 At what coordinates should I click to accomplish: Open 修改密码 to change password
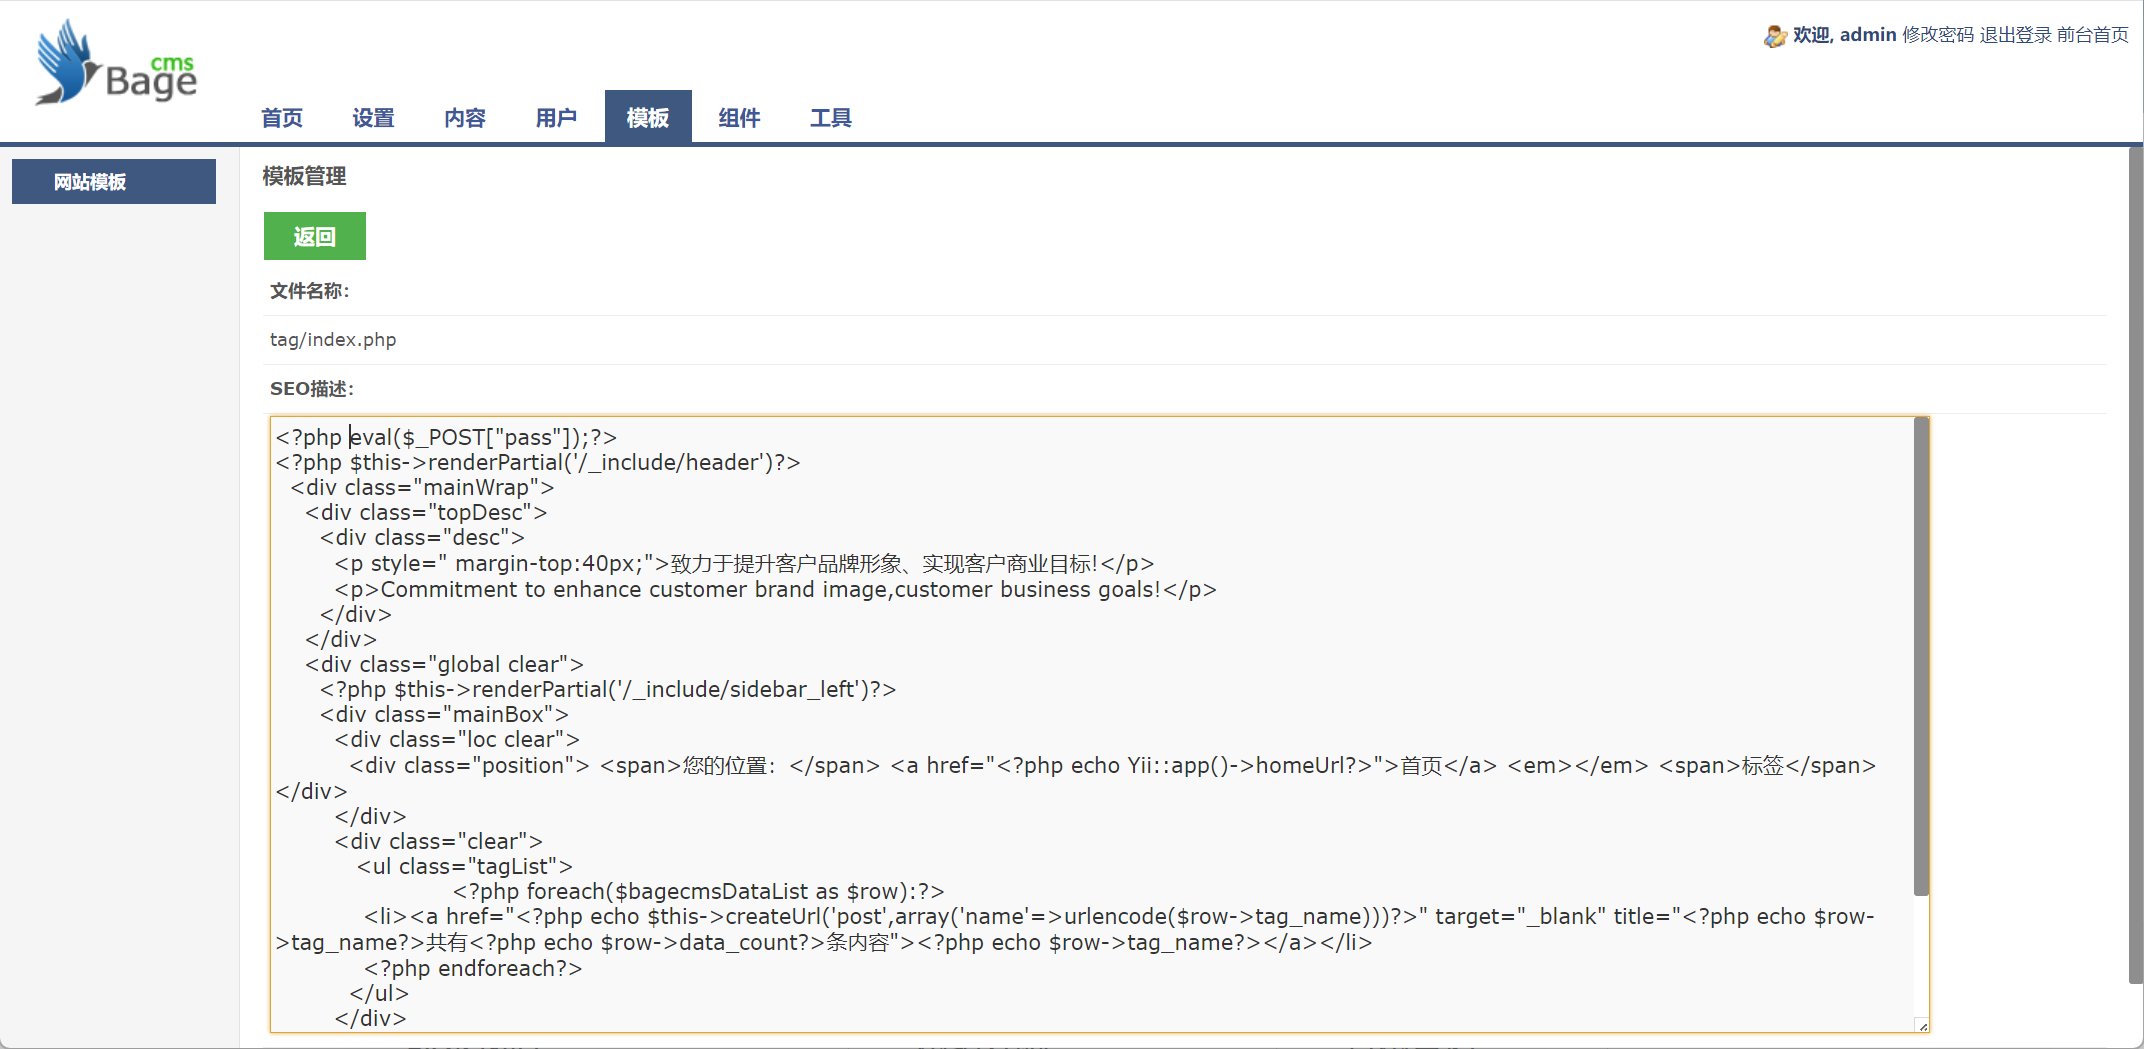point(1936,34)
